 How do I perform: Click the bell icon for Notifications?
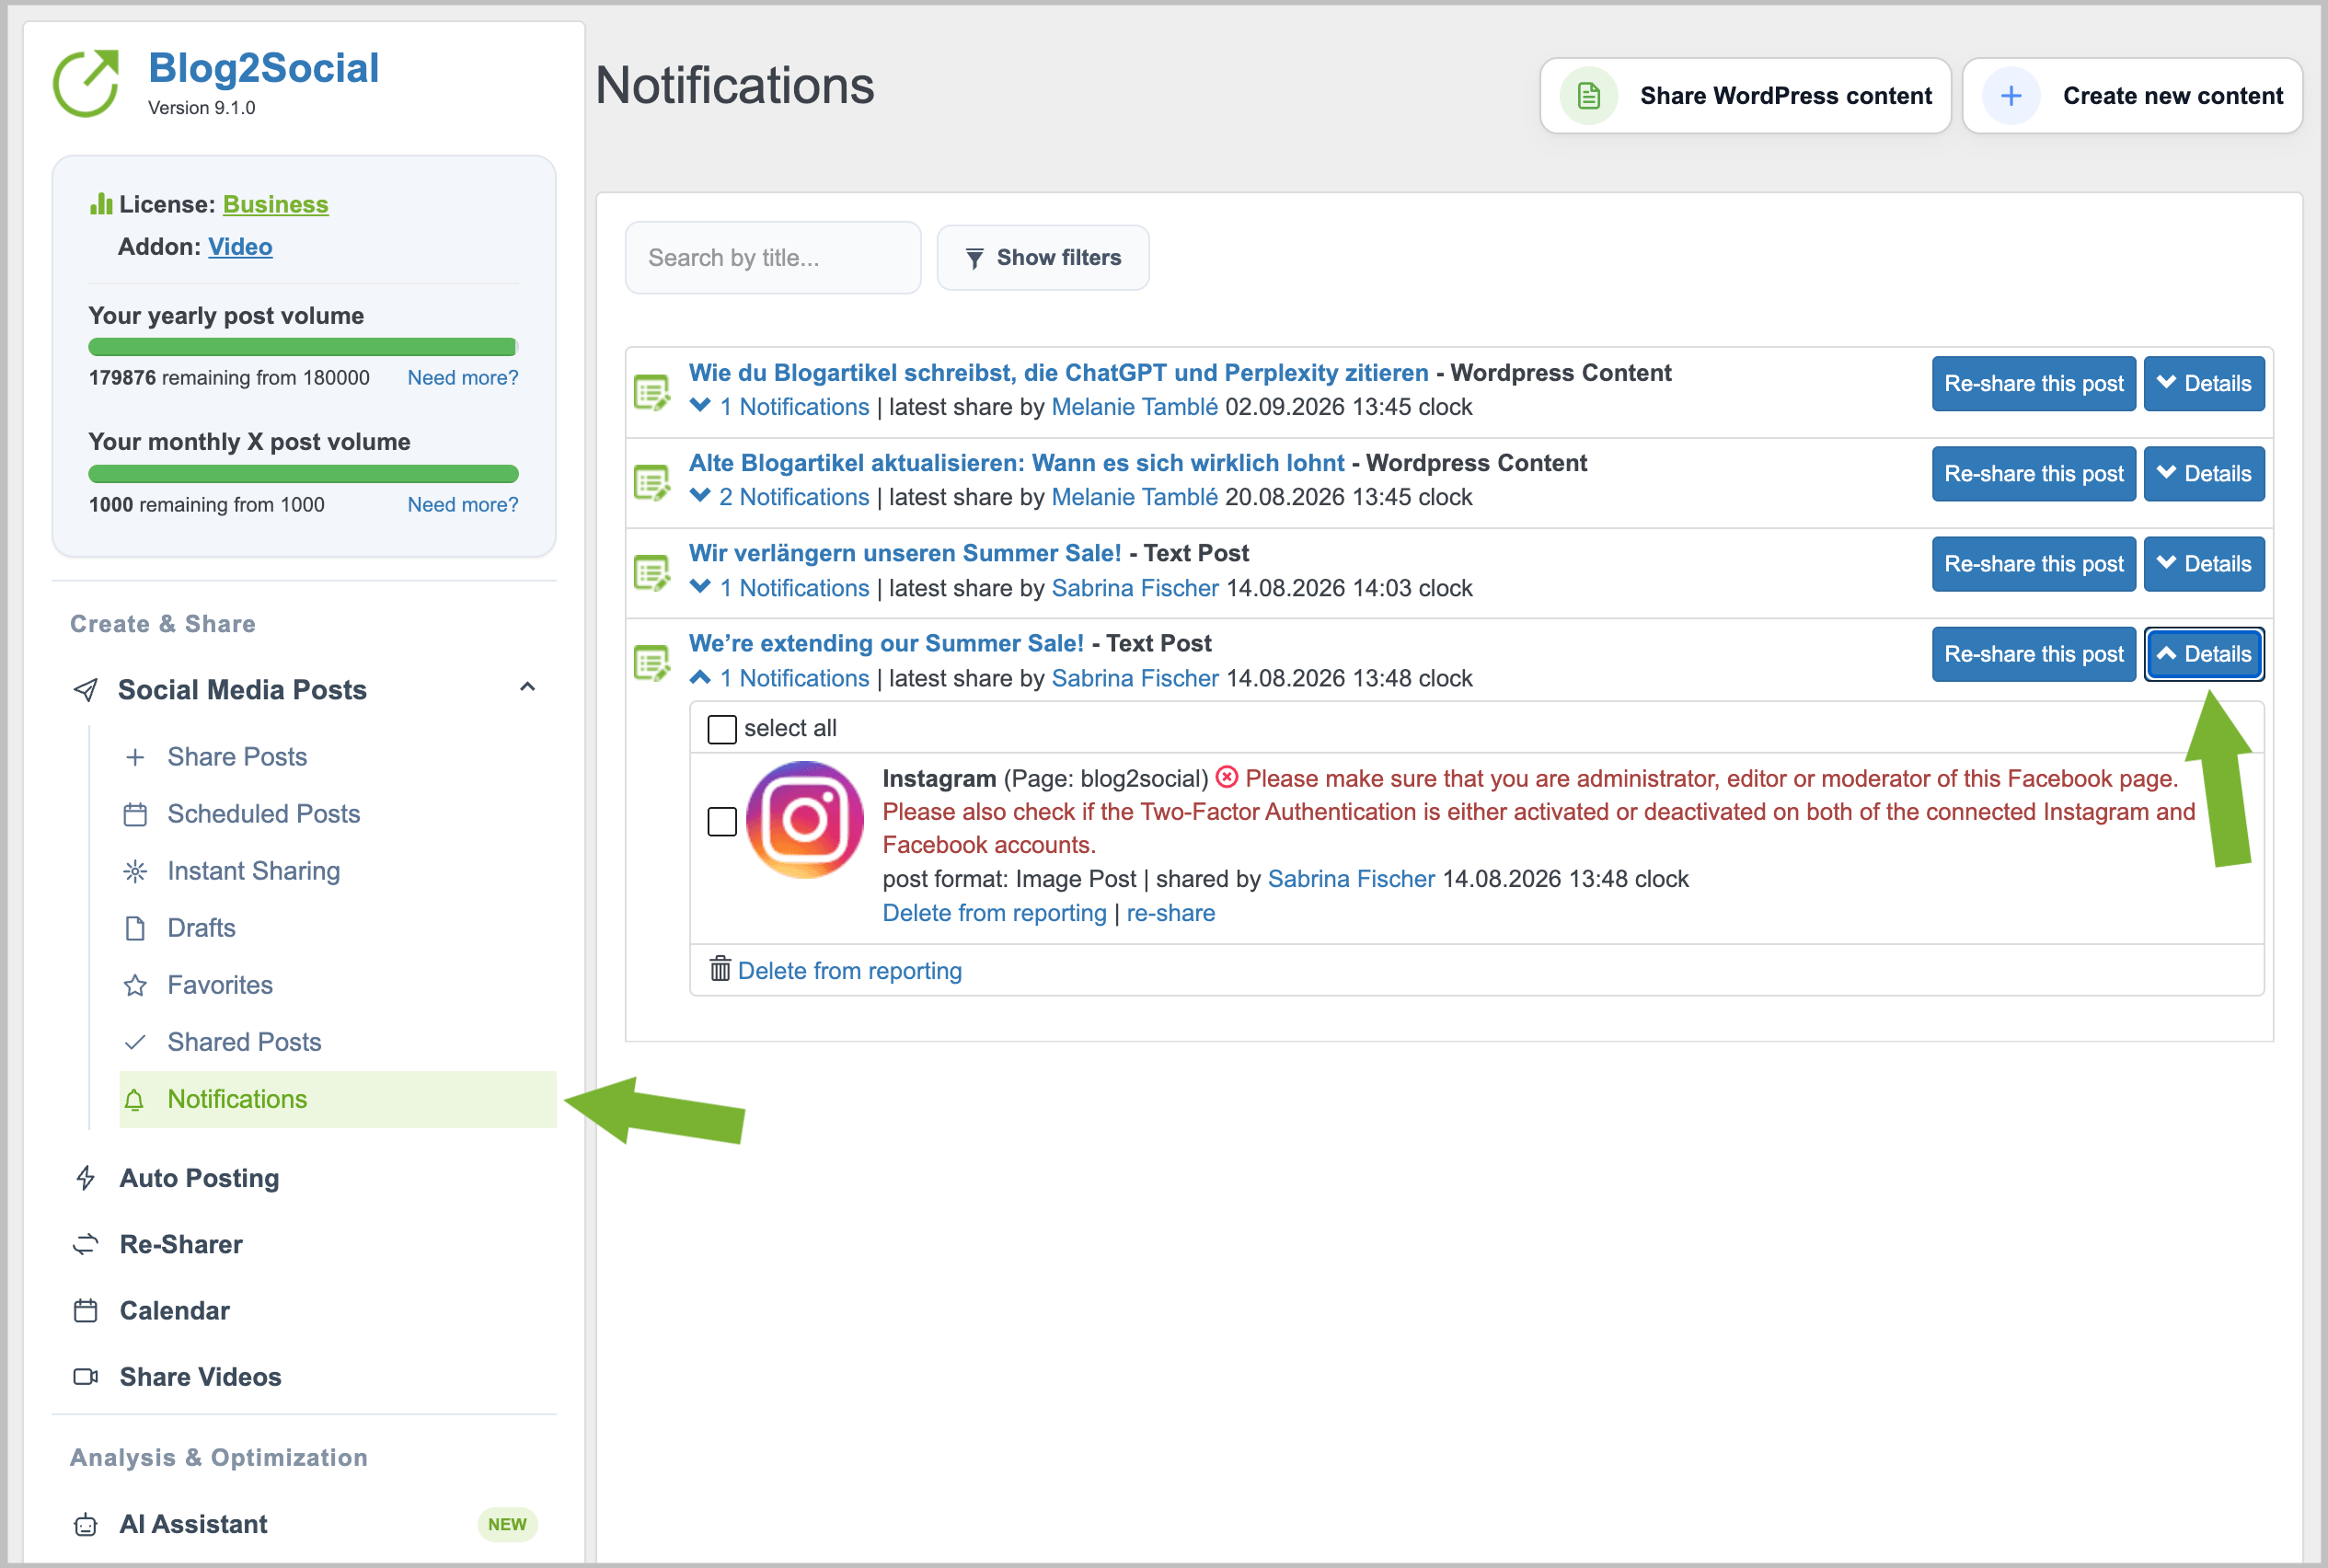click(x=135, y=1100)
